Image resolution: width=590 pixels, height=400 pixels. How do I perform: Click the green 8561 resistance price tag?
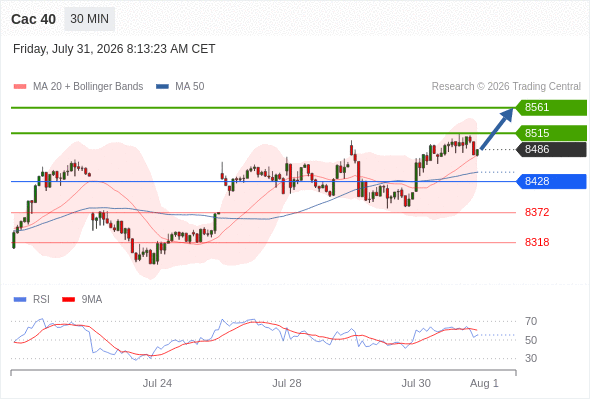(551, 108)
